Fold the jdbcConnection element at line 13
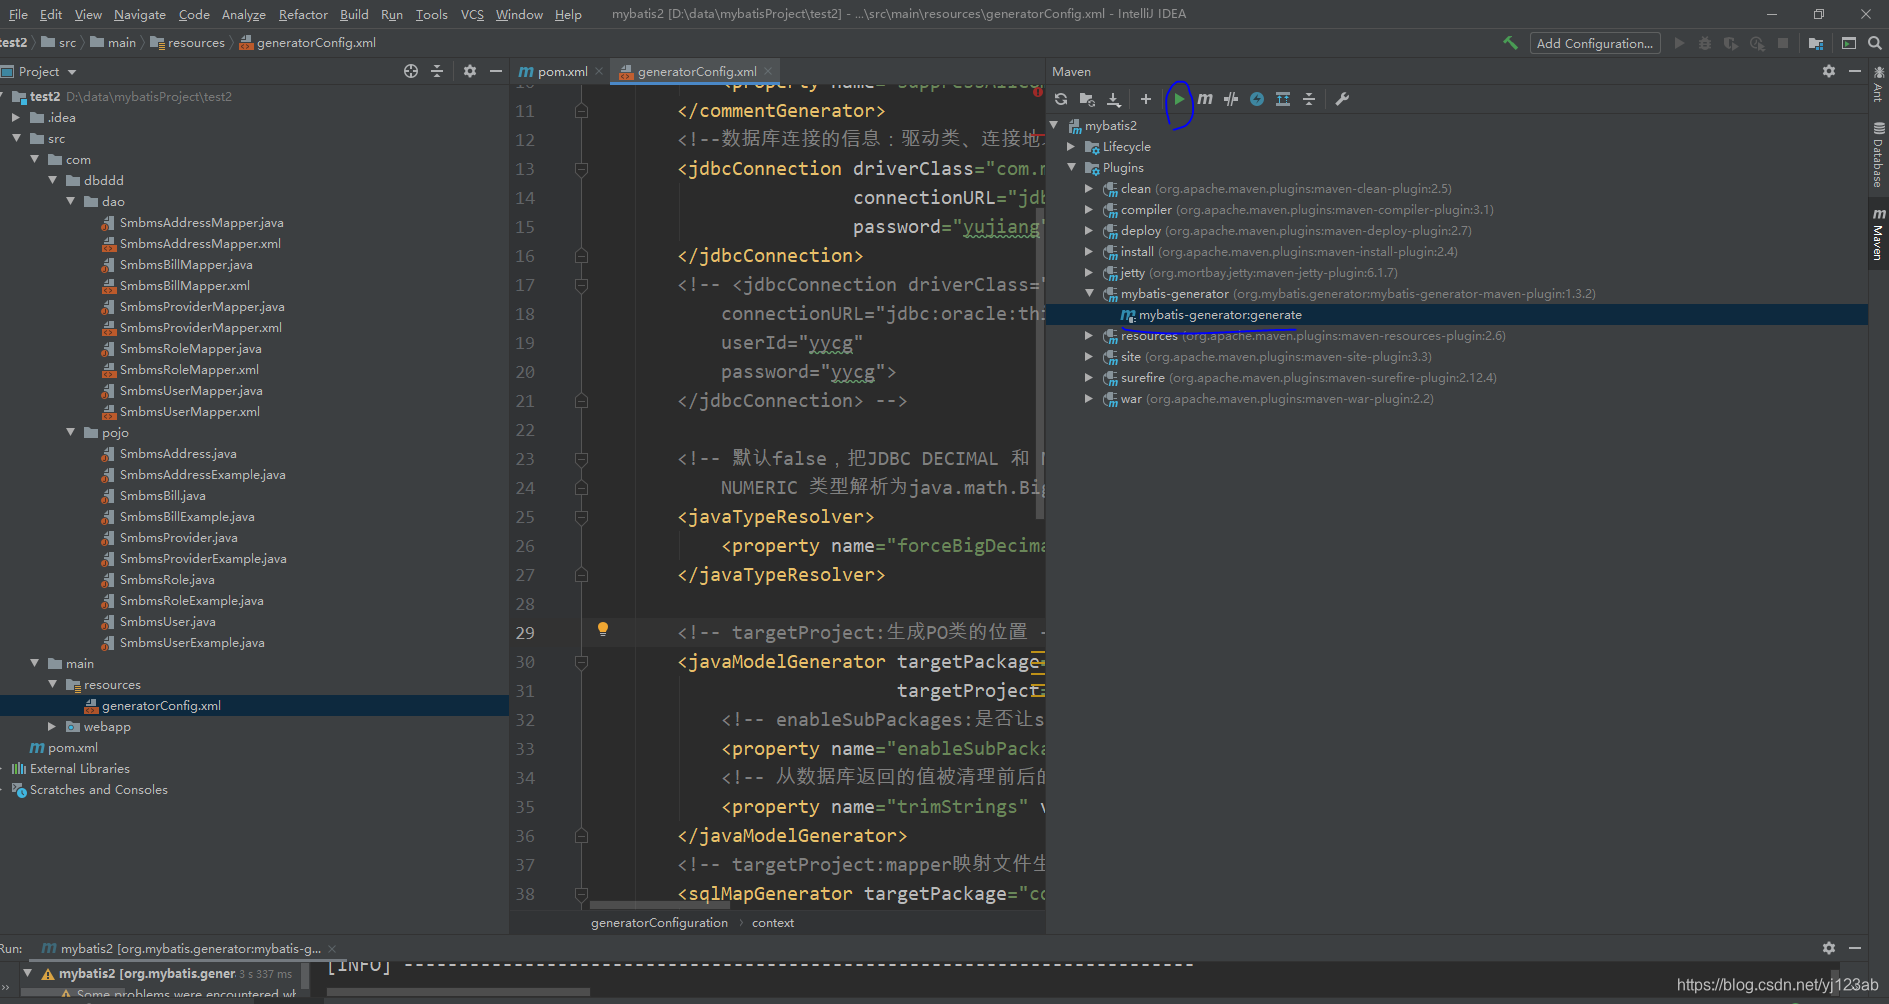1889x1004 pixels. 581,169
